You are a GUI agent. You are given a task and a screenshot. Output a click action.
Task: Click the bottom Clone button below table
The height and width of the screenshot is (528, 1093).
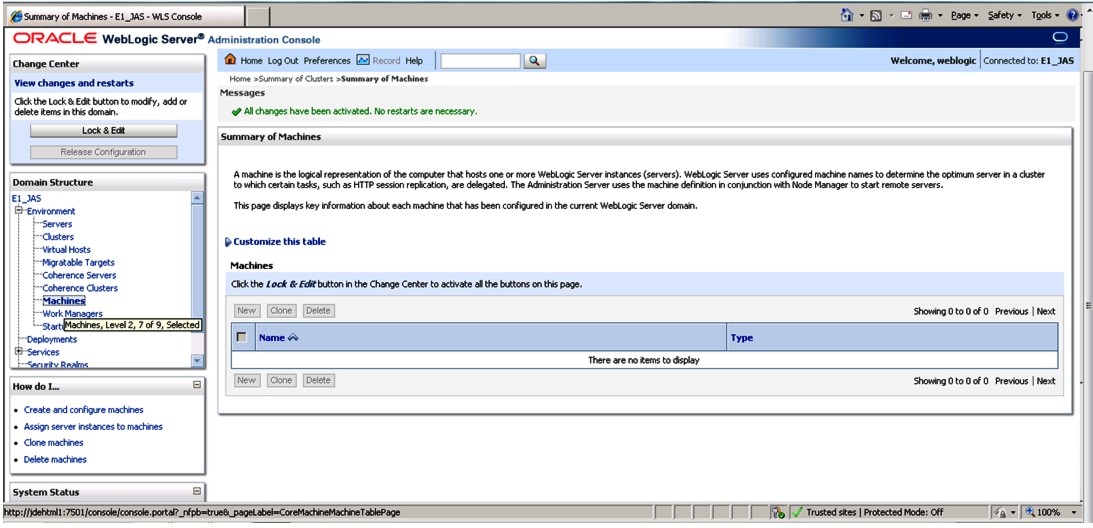[x=281, y=380]
